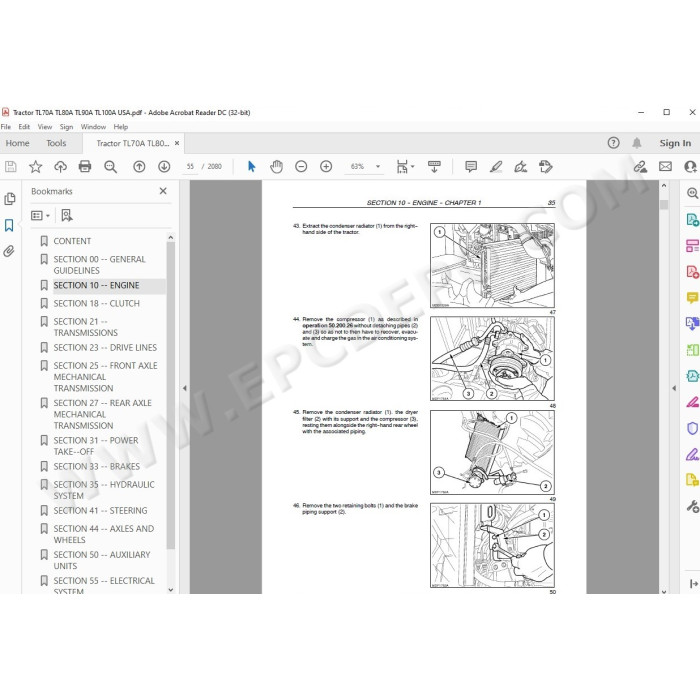
Task: Switch to the Home tab
Action: click(x=17, y=143)
